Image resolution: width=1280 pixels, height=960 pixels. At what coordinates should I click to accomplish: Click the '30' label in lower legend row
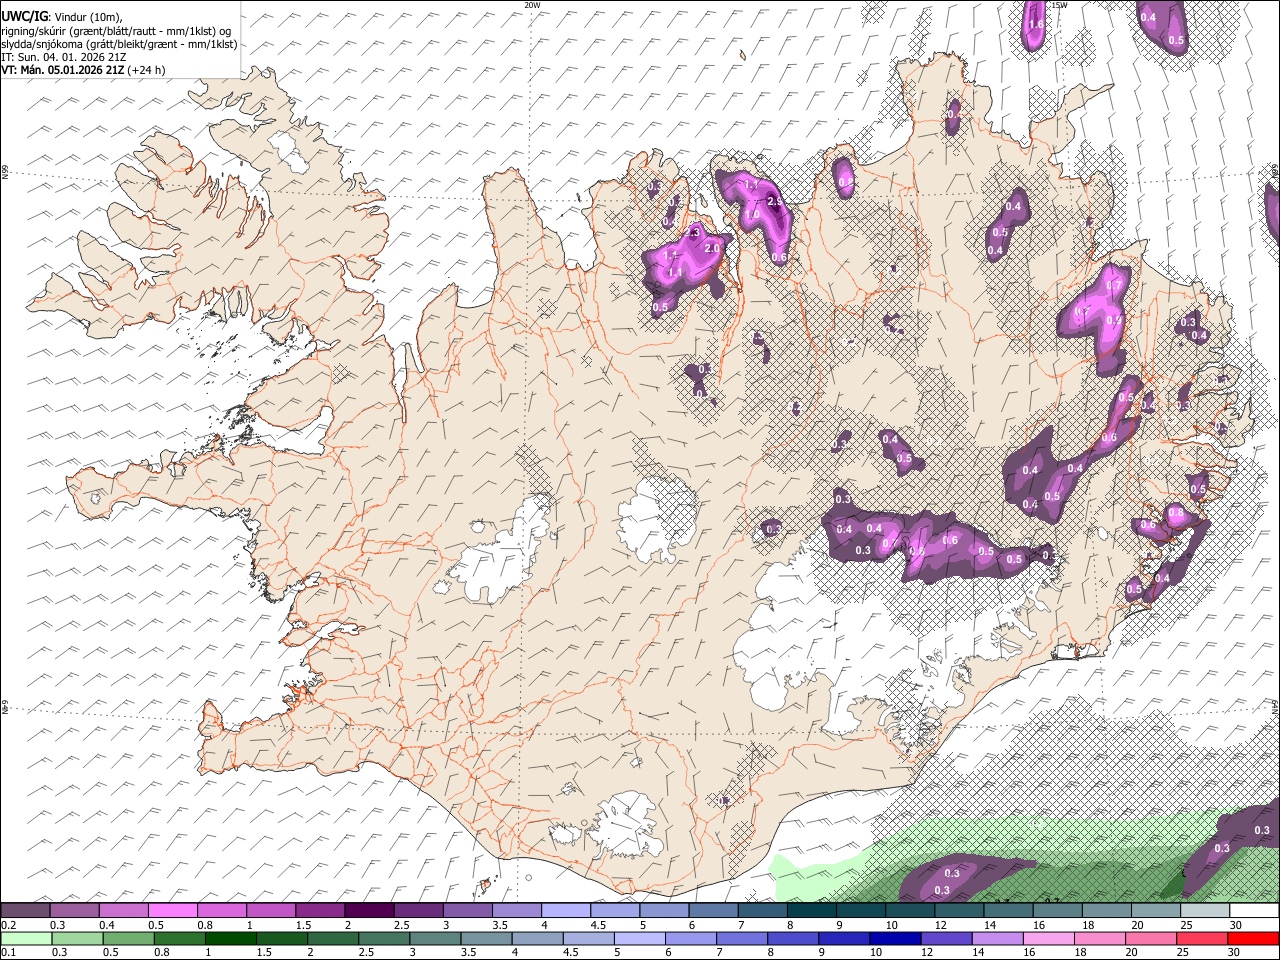tap(1234, 953)
